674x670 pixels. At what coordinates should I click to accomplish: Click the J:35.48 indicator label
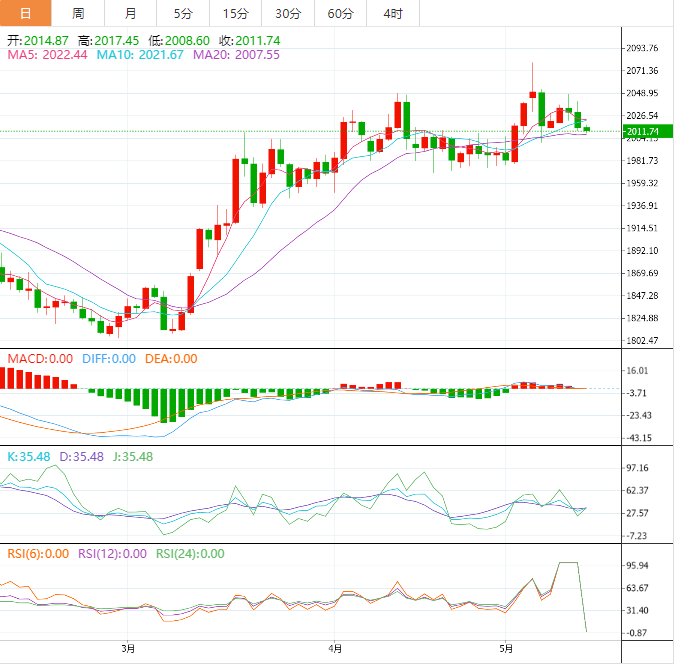(x=133, y=456)
